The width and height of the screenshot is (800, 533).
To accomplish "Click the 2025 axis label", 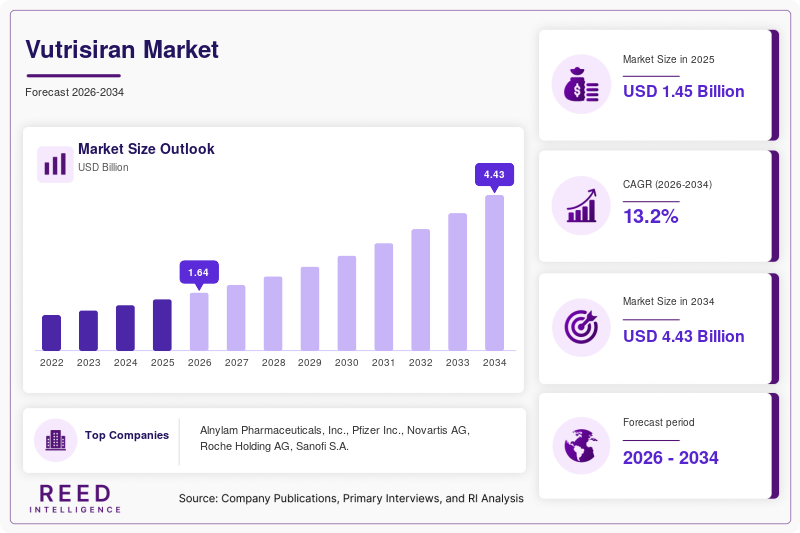I will [162, 363].
